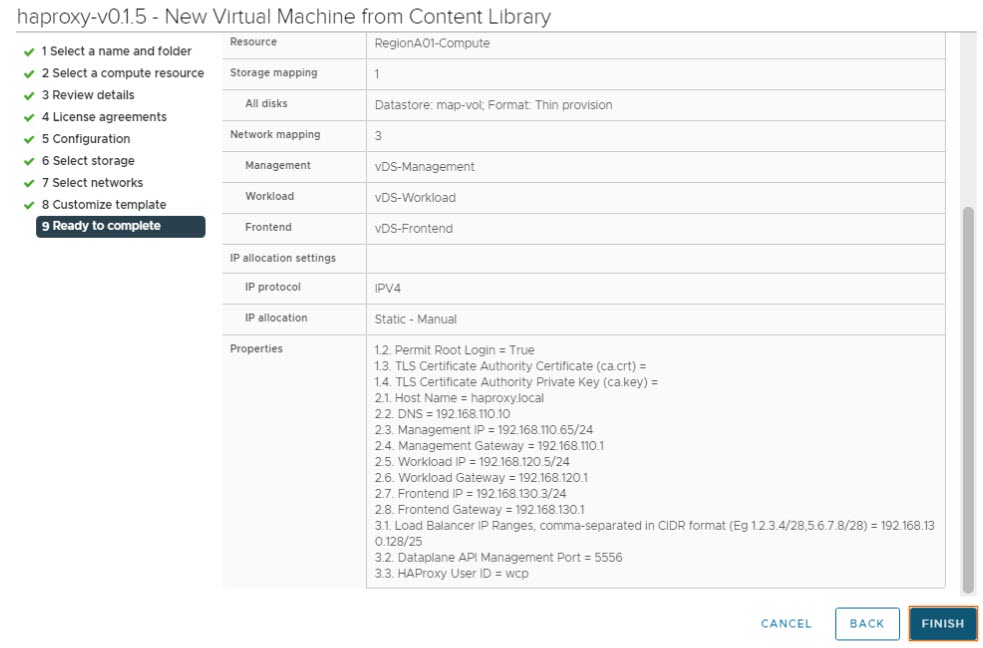The width and height of the screenshot is (983, 648).
Task: Select the vDS-Management network value
Action: coord(424,167)
